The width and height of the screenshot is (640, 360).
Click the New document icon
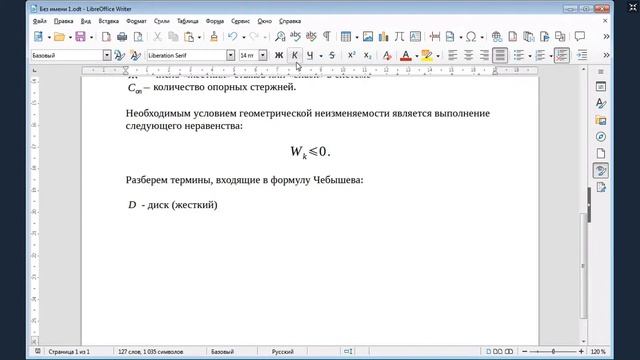click(38, 37)
